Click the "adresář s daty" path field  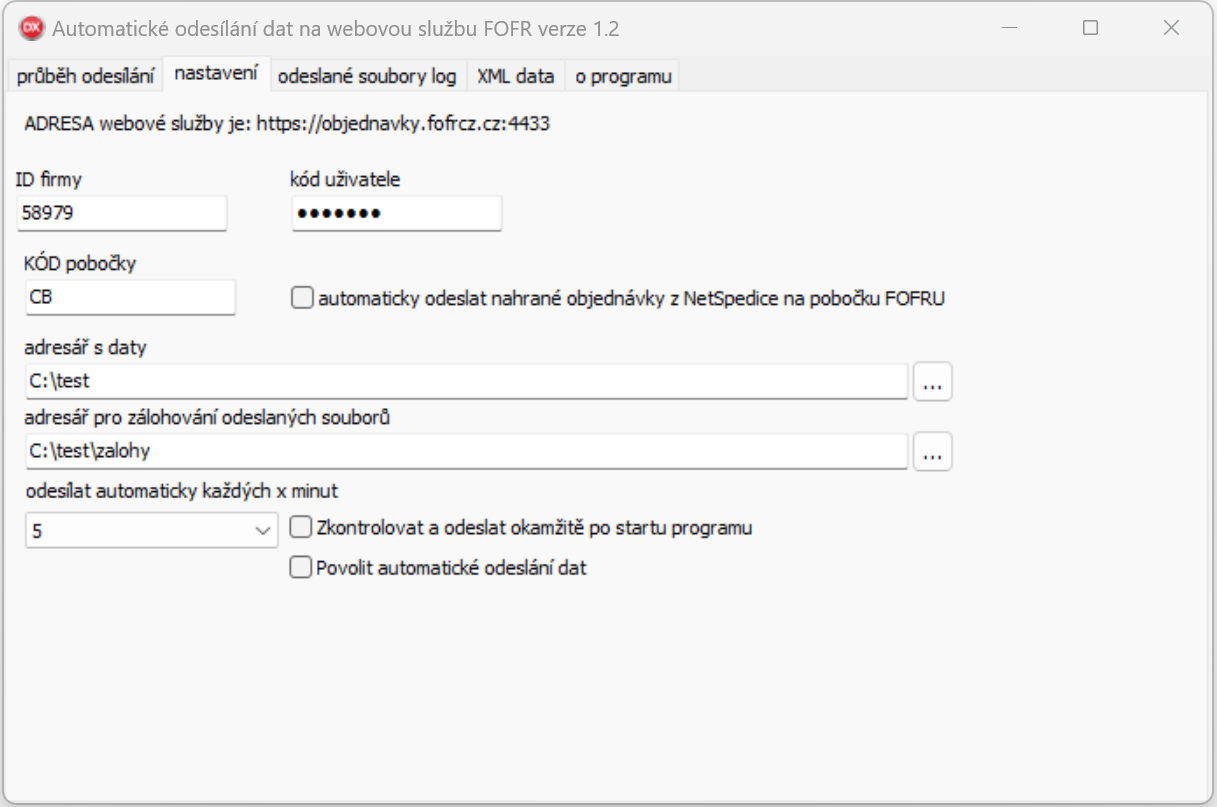pyautogui.click(x=466, y=381)
